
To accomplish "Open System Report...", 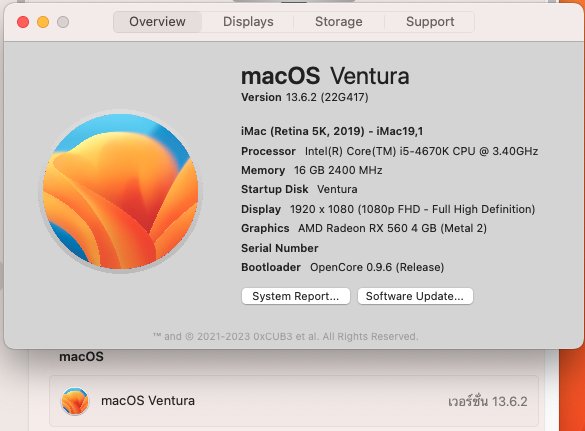I will click(296, 296).
